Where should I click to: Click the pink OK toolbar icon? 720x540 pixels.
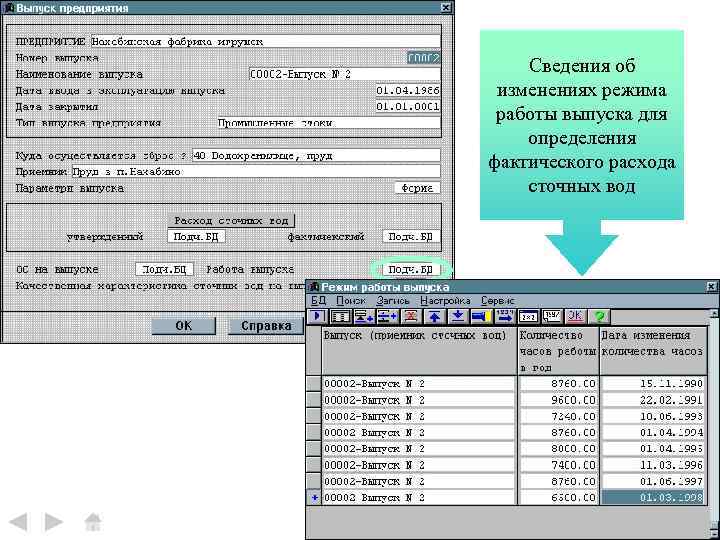tap(575, 316)
